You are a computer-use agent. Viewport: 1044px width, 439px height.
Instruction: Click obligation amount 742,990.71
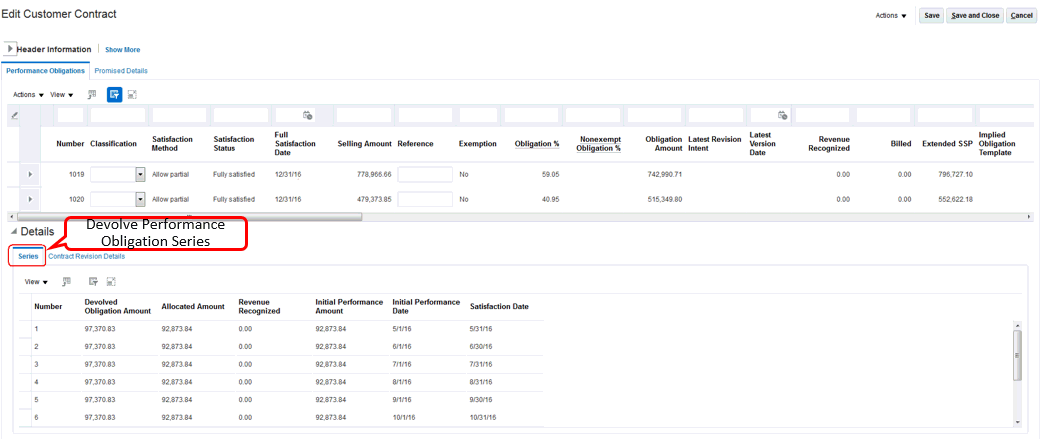[x=664, y=175]
